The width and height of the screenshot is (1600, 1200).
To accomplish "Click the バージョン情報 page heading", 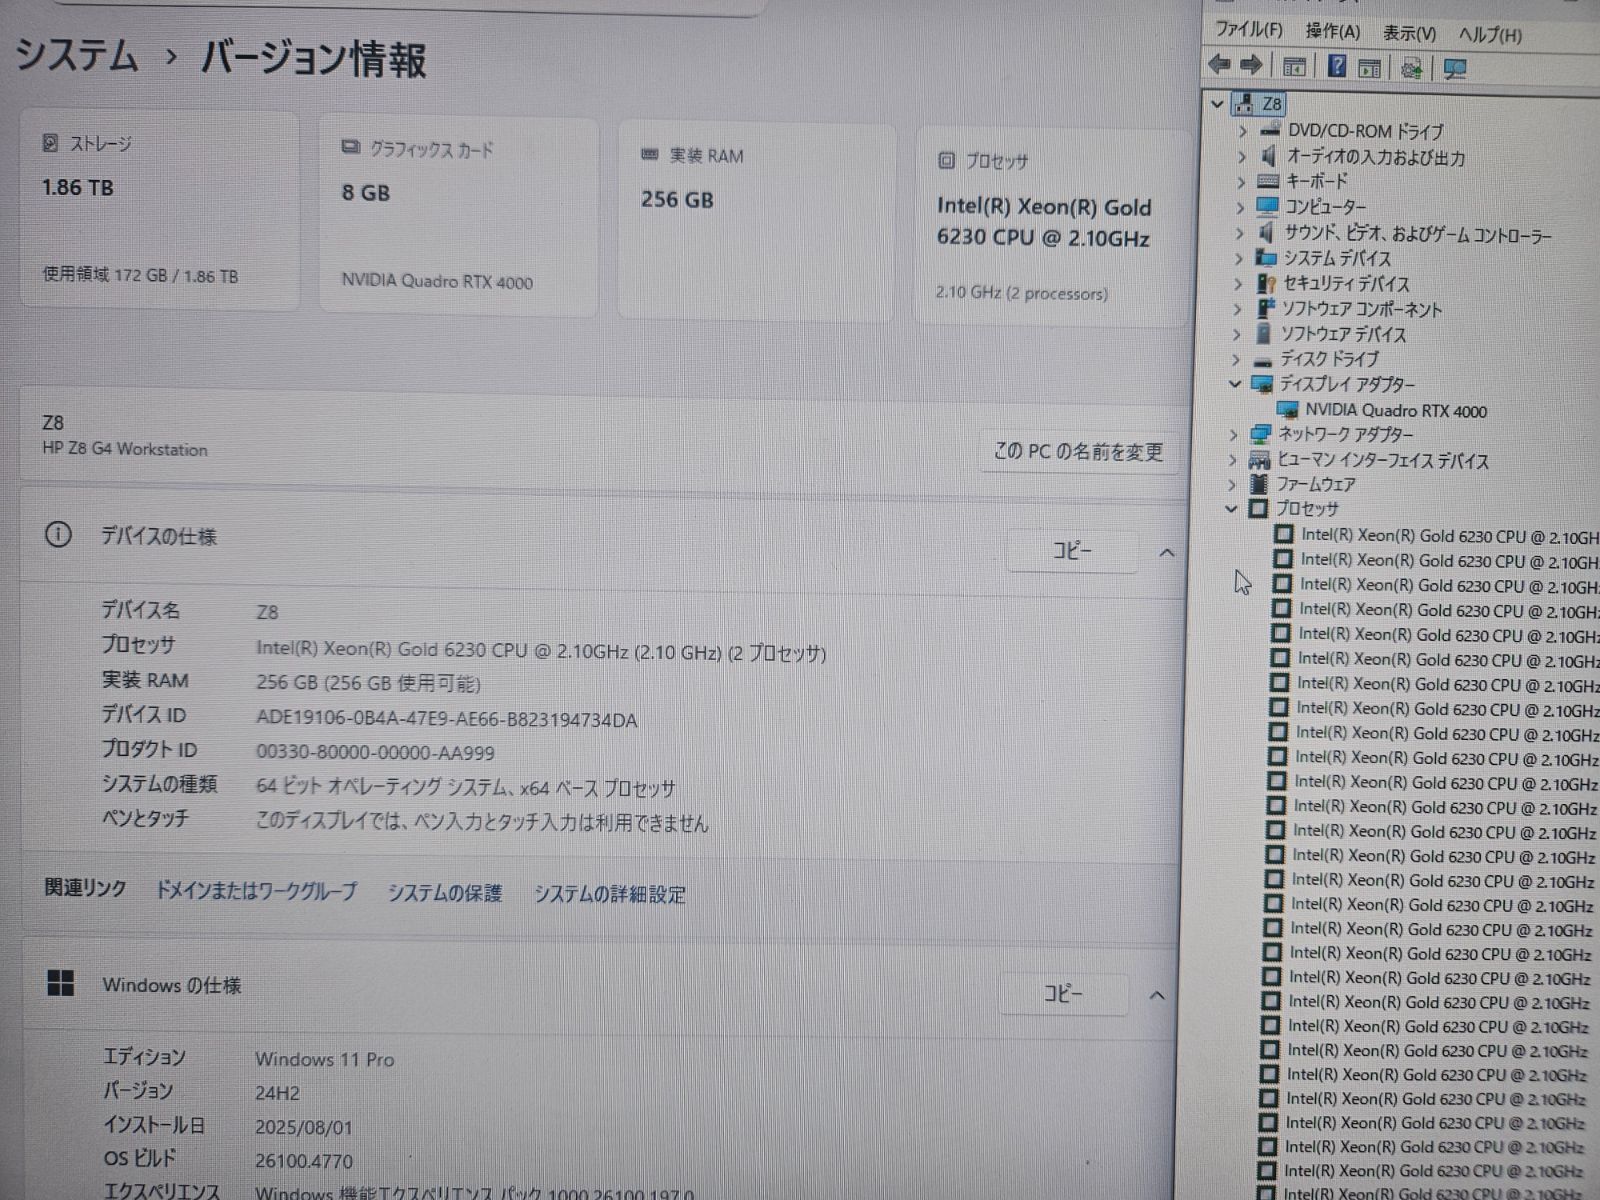I will coord(314,59).
